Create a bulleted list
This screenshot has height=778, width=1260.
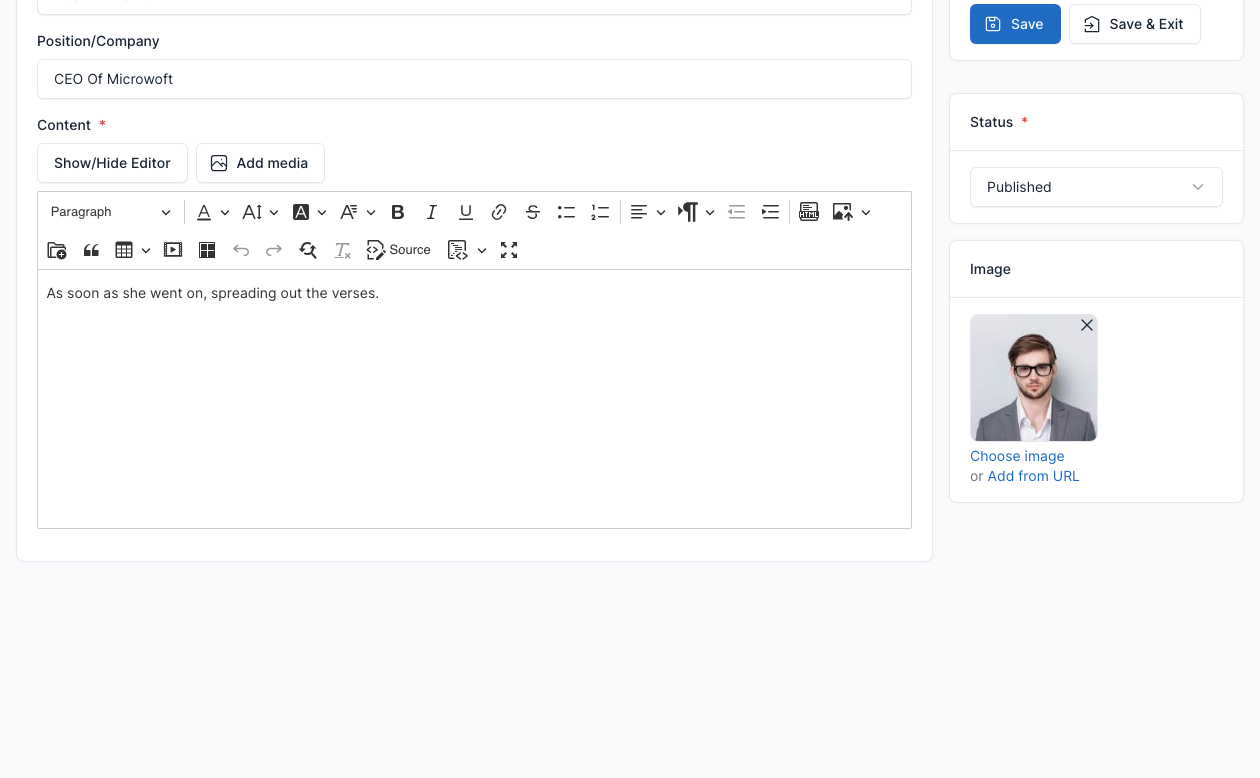(x=566, y=212)
